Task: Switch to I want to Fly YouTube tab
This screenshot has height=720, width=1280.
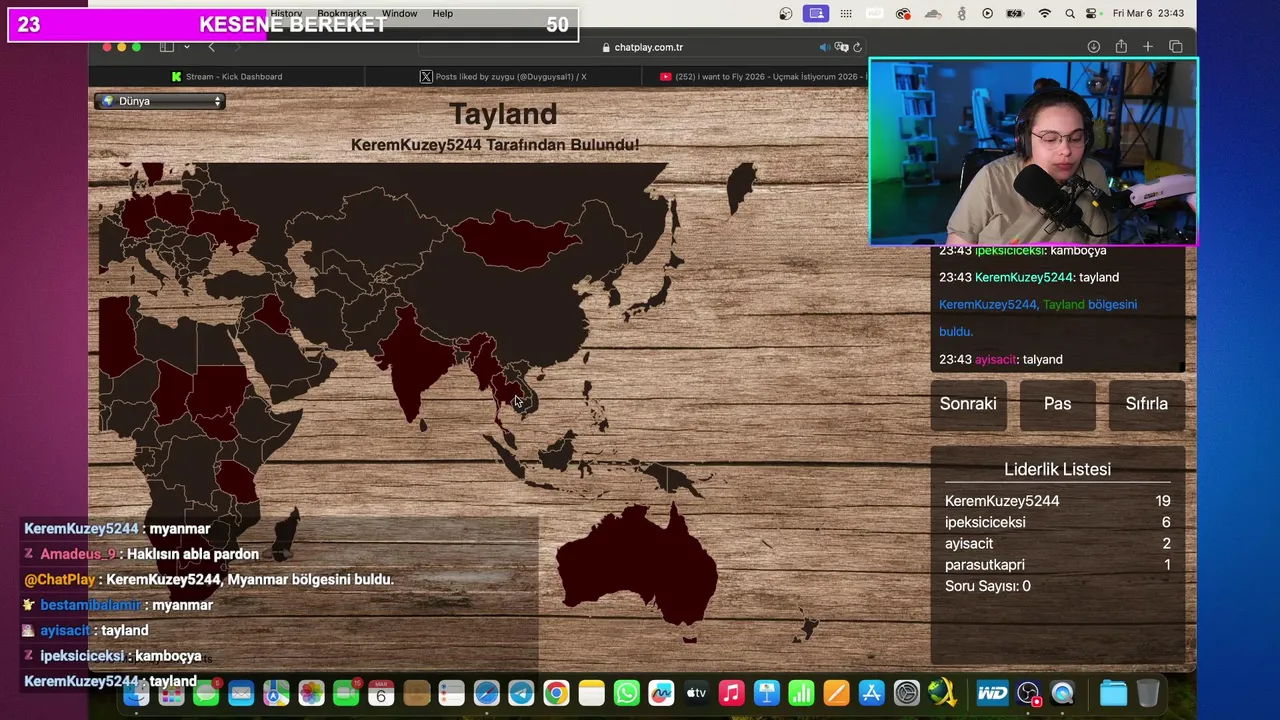Action: (755, 76)
